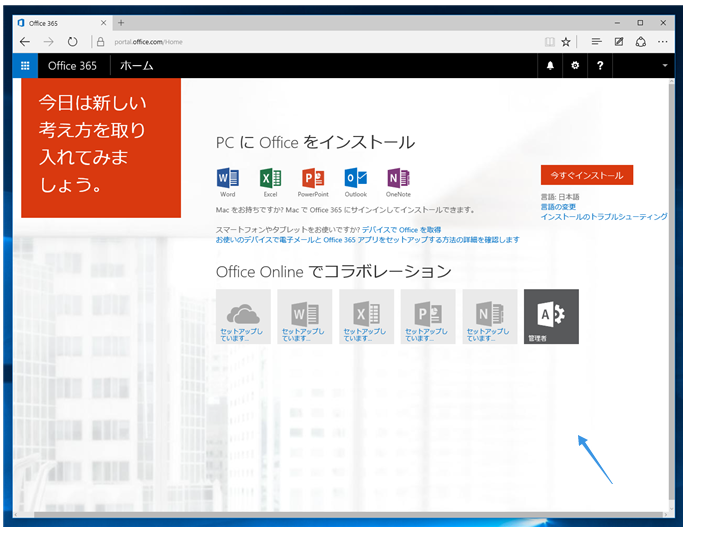Screen dimensions: 710x533
Task: Add page to favorites star
Action: [x=566, y=42]
